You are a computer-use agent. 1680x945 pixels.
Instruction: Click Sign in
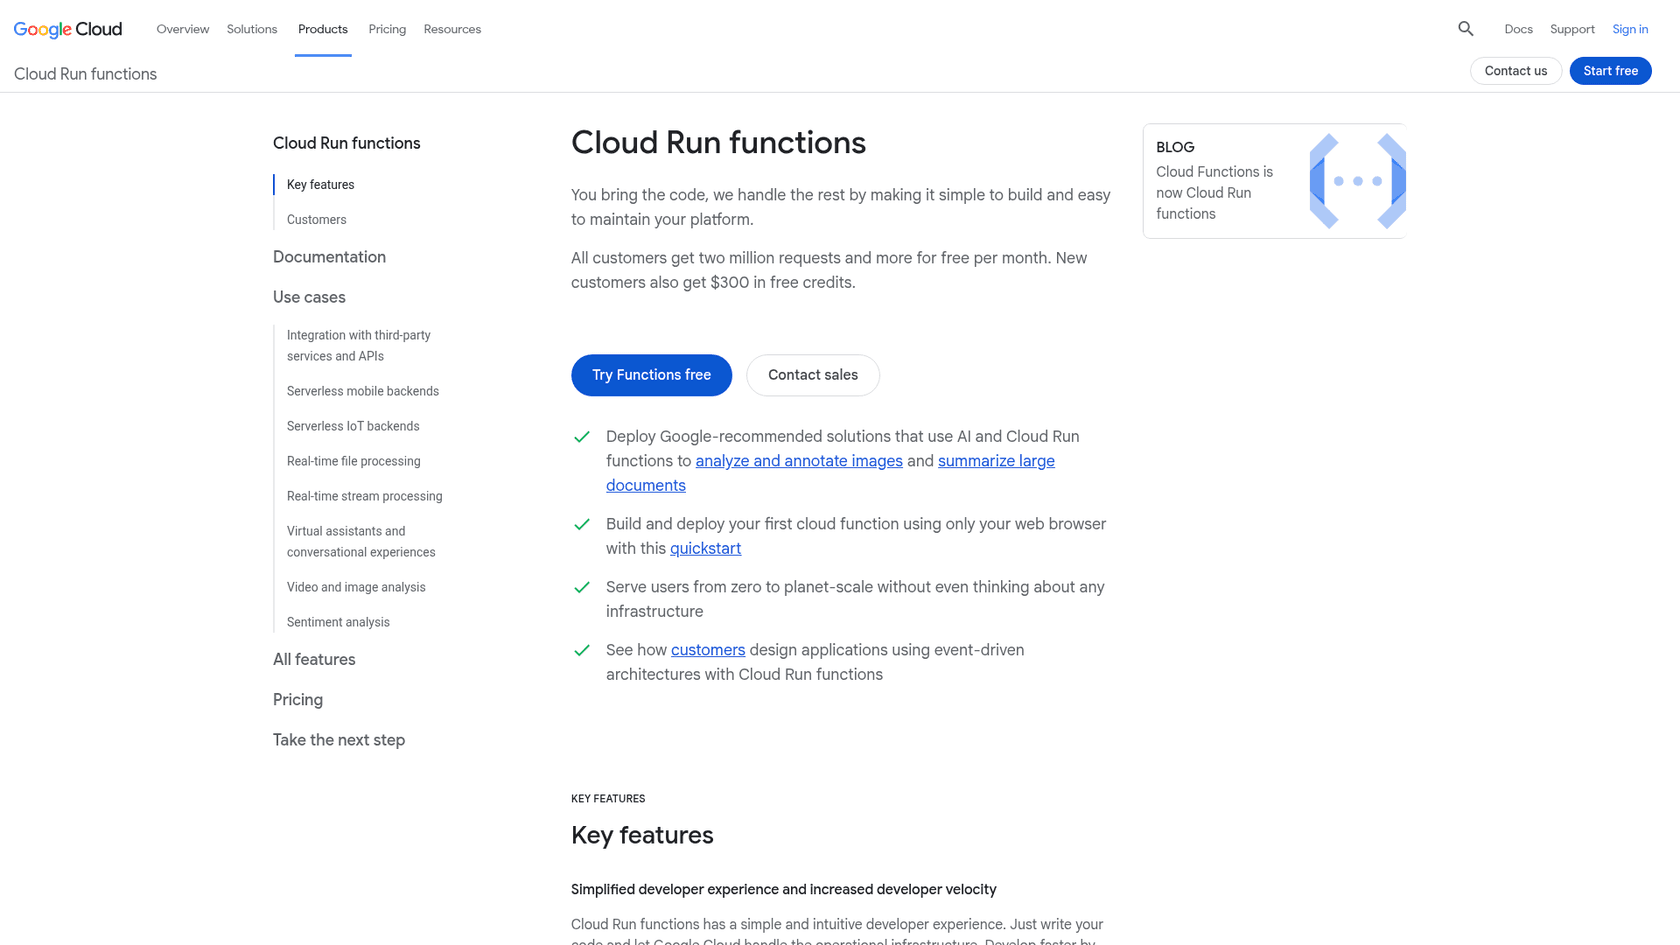click(x=1630, y=29)
